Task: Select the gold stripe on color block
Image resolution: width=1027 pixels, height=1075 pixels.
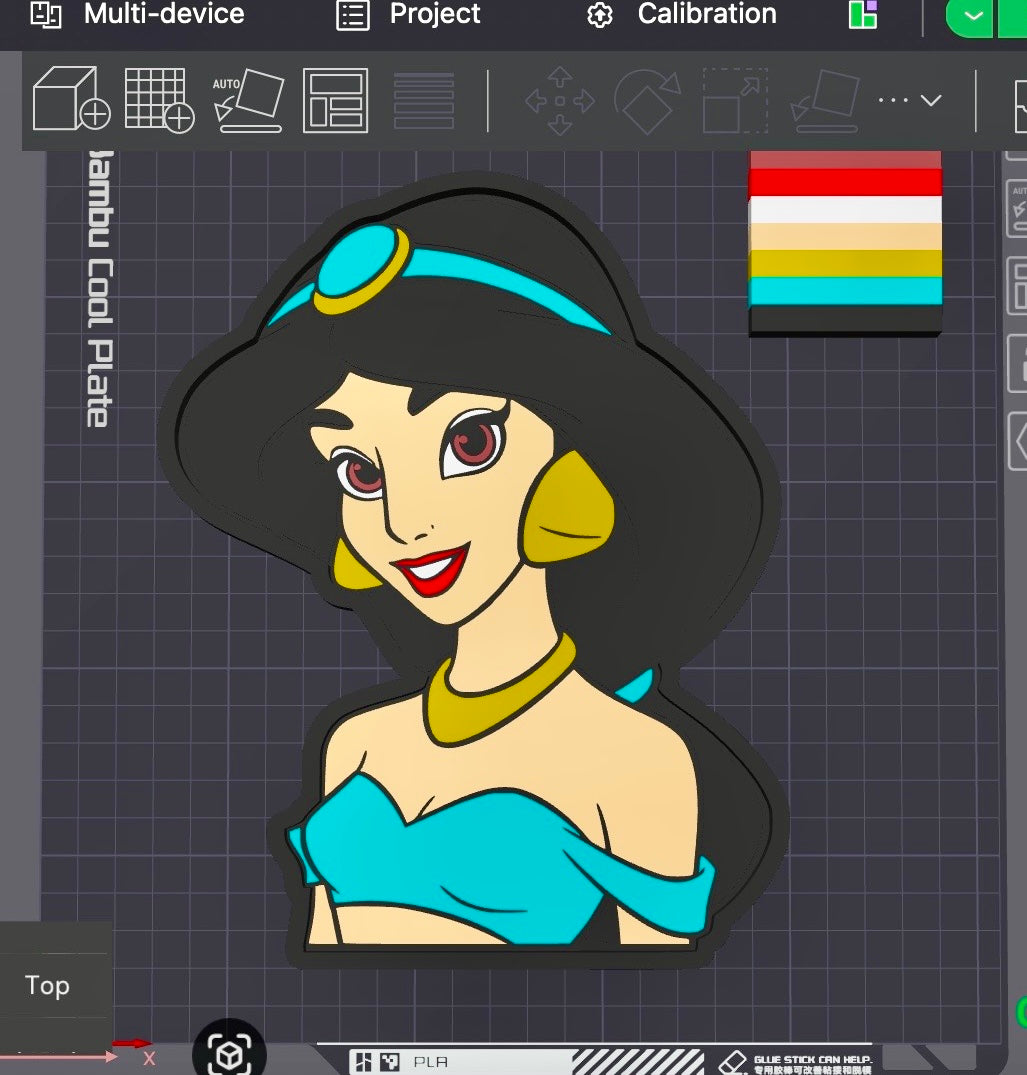Action: click(x=845, y=263)
